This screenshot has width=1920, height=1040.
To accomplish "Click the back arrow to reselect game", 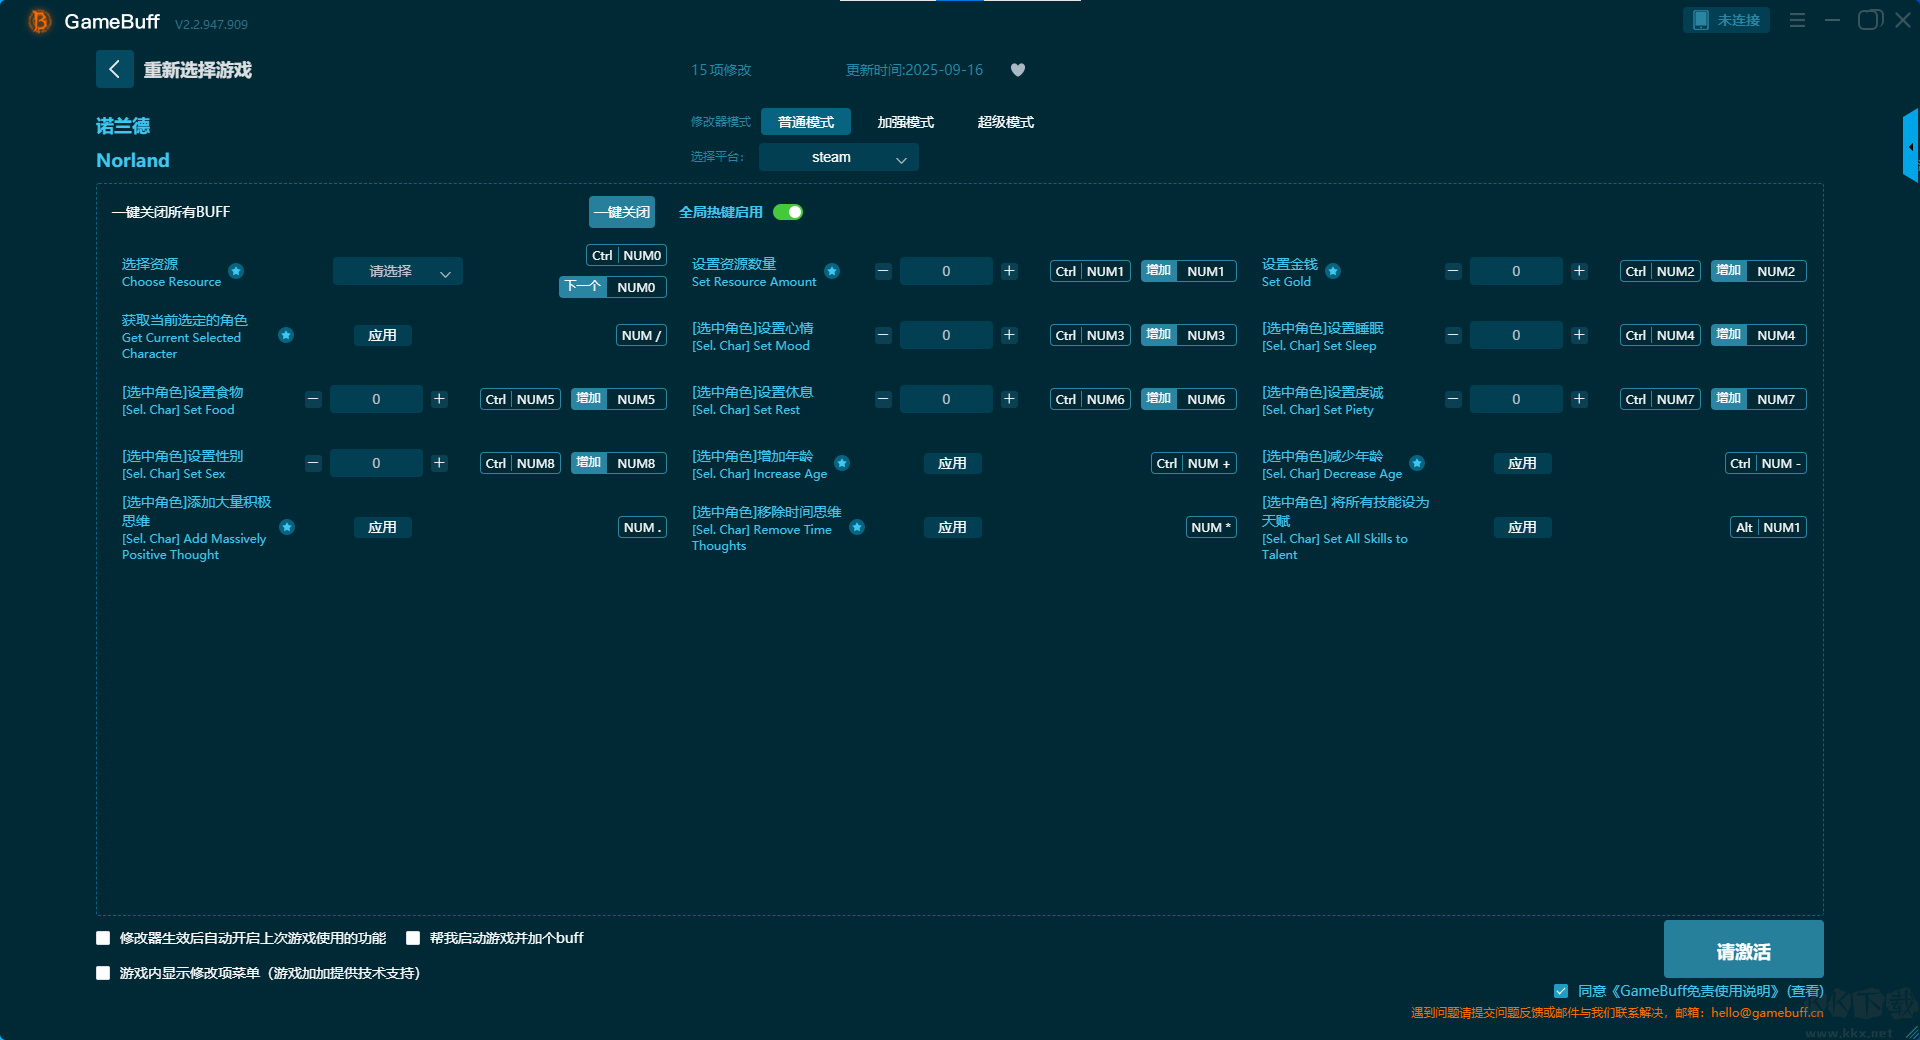I will pyautogui.click(x=114, y=69).
